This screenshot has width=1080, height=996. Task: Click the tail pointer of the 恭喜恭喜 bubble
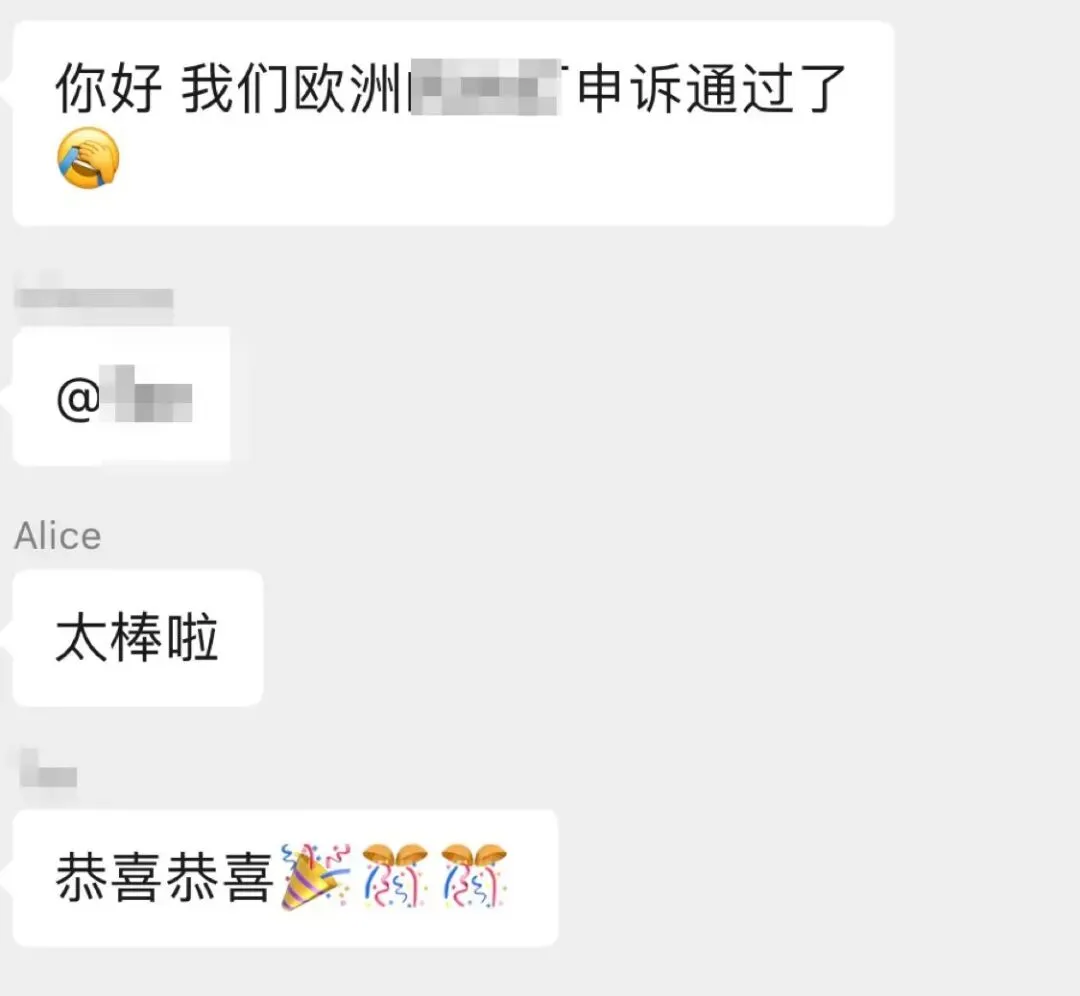coord(6,878)
